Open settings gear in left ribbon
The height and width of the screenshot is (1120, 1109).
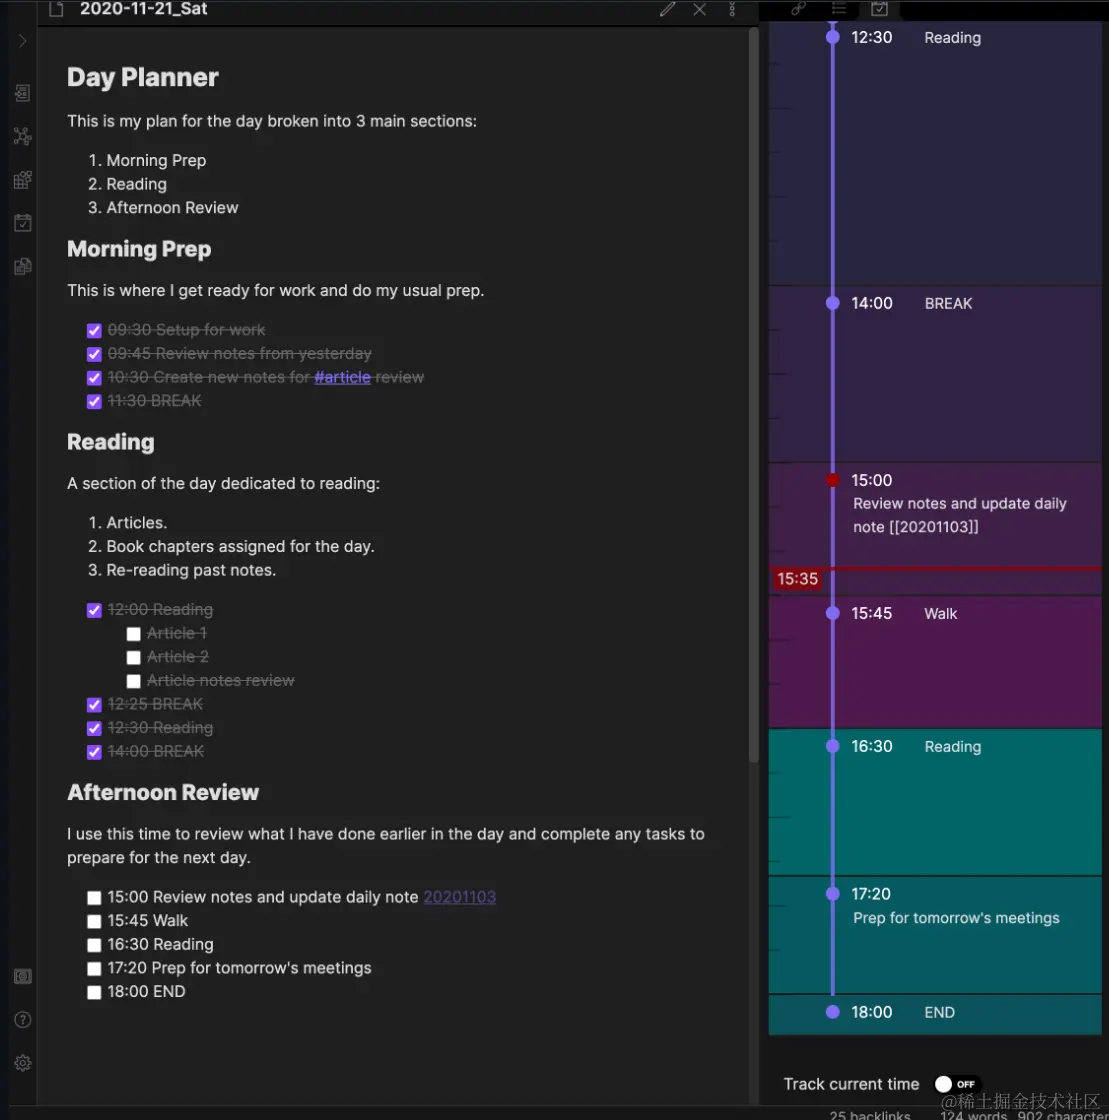(22, 1063)
